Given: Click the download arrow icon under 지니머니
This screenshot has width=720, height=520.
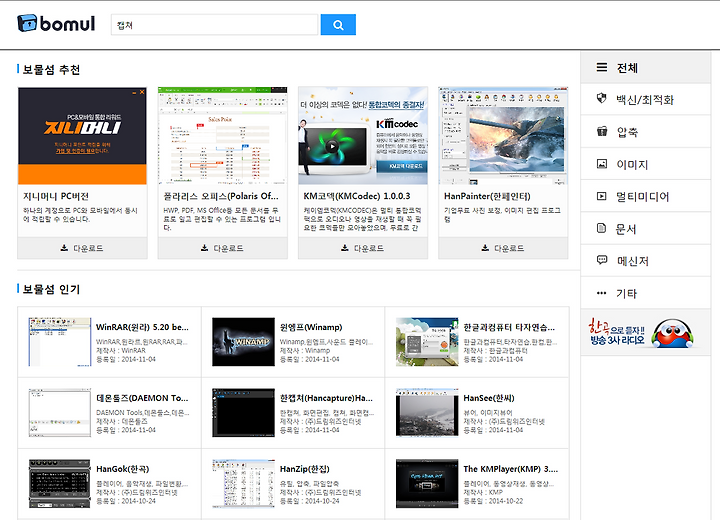Looking at the screenshot, I should tap(64, 248).
